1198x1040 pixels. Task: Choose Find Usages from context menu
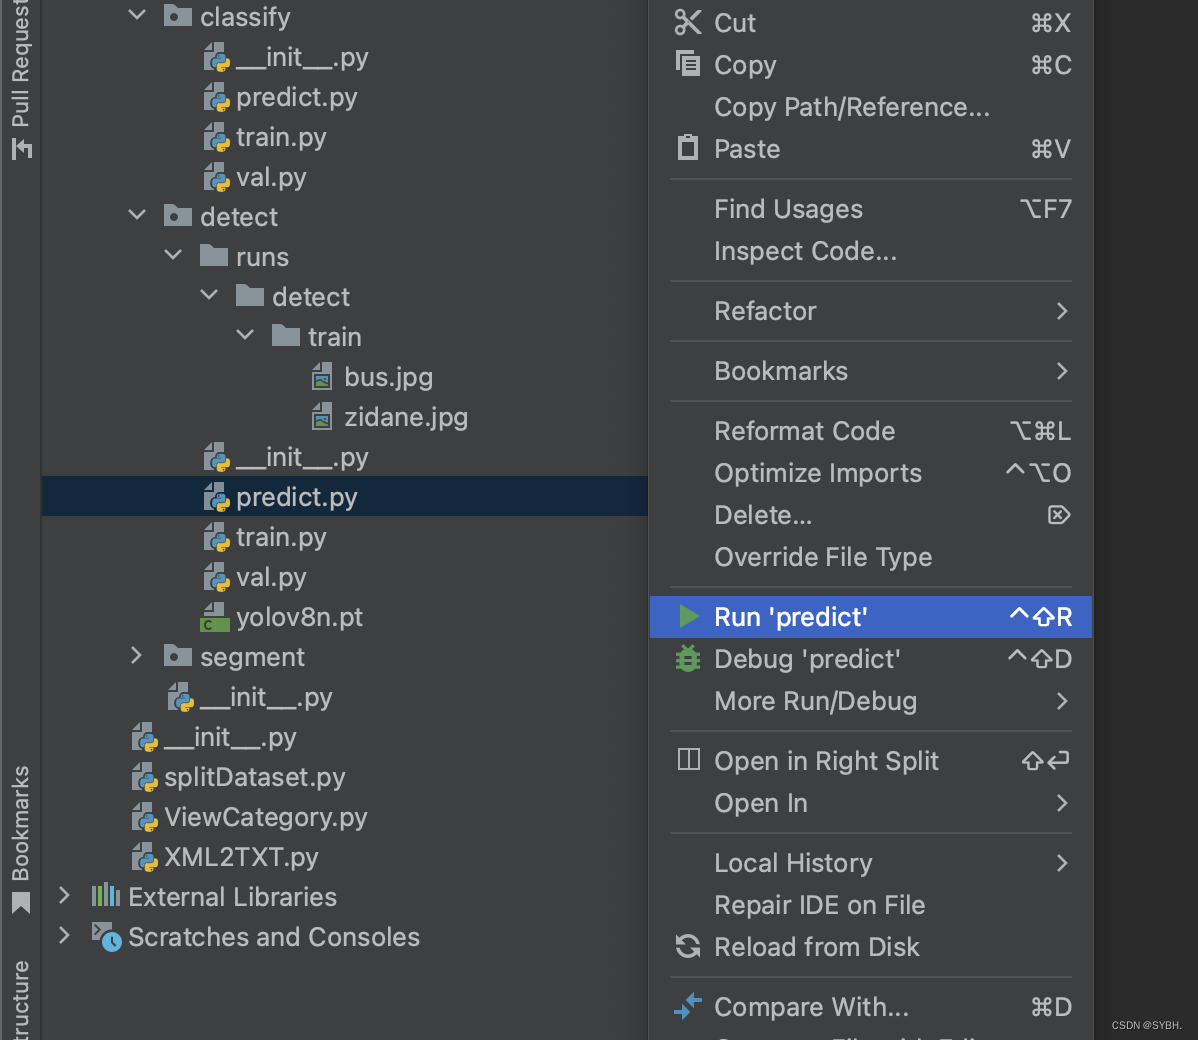(x=788, y=209)
